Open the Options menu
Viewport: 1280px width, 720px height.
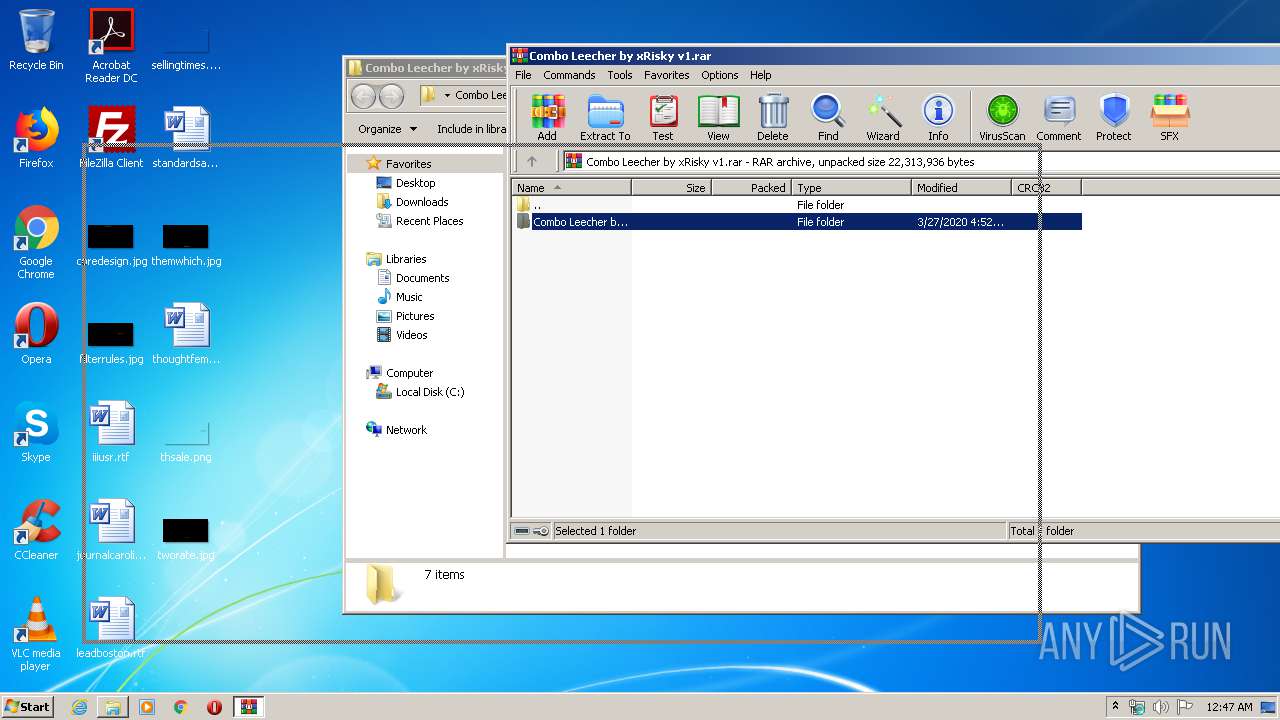(x=719, y=75)
